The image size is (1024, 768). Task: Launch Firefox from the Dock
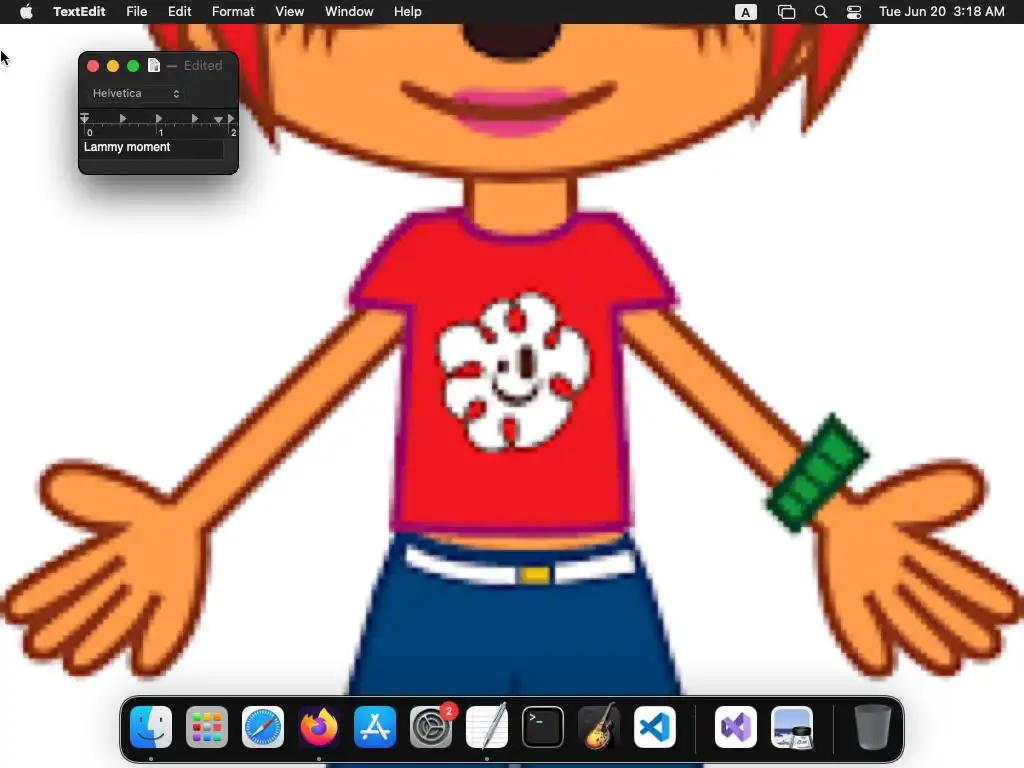click(x=319, y=727)
